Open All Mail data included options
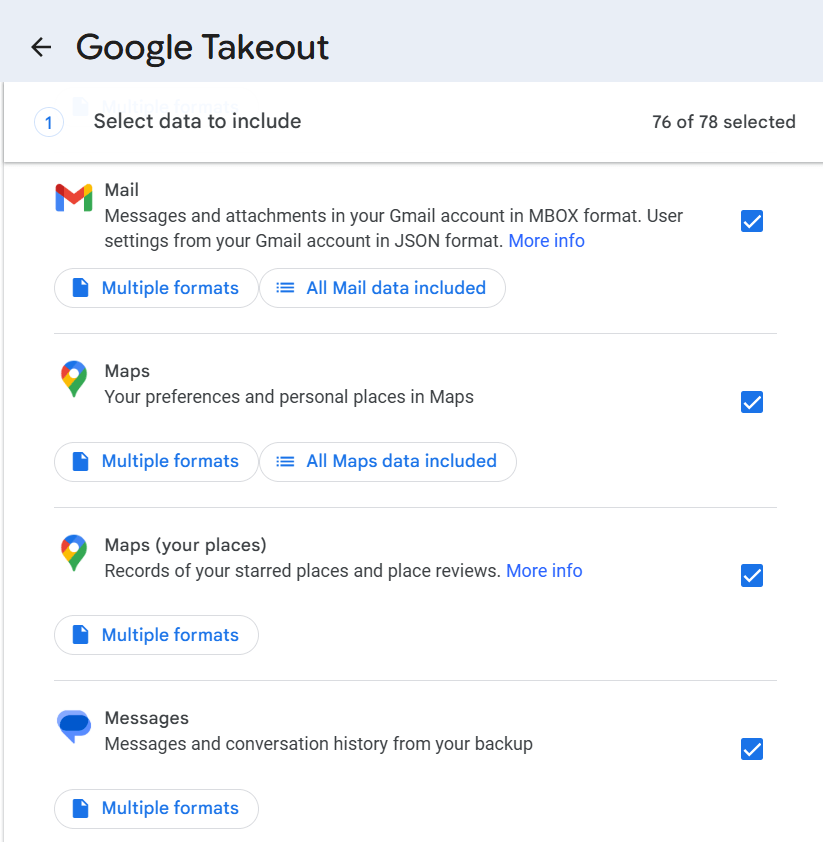The height and width of the screenshot is (842, 823). 382,287
